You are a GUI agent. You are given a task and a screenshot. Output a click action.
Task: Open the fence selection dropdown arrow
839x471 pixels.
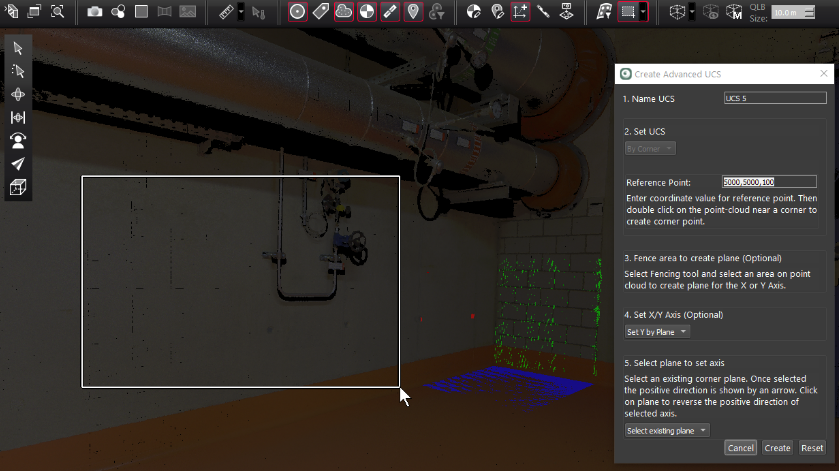click(643, 12)
